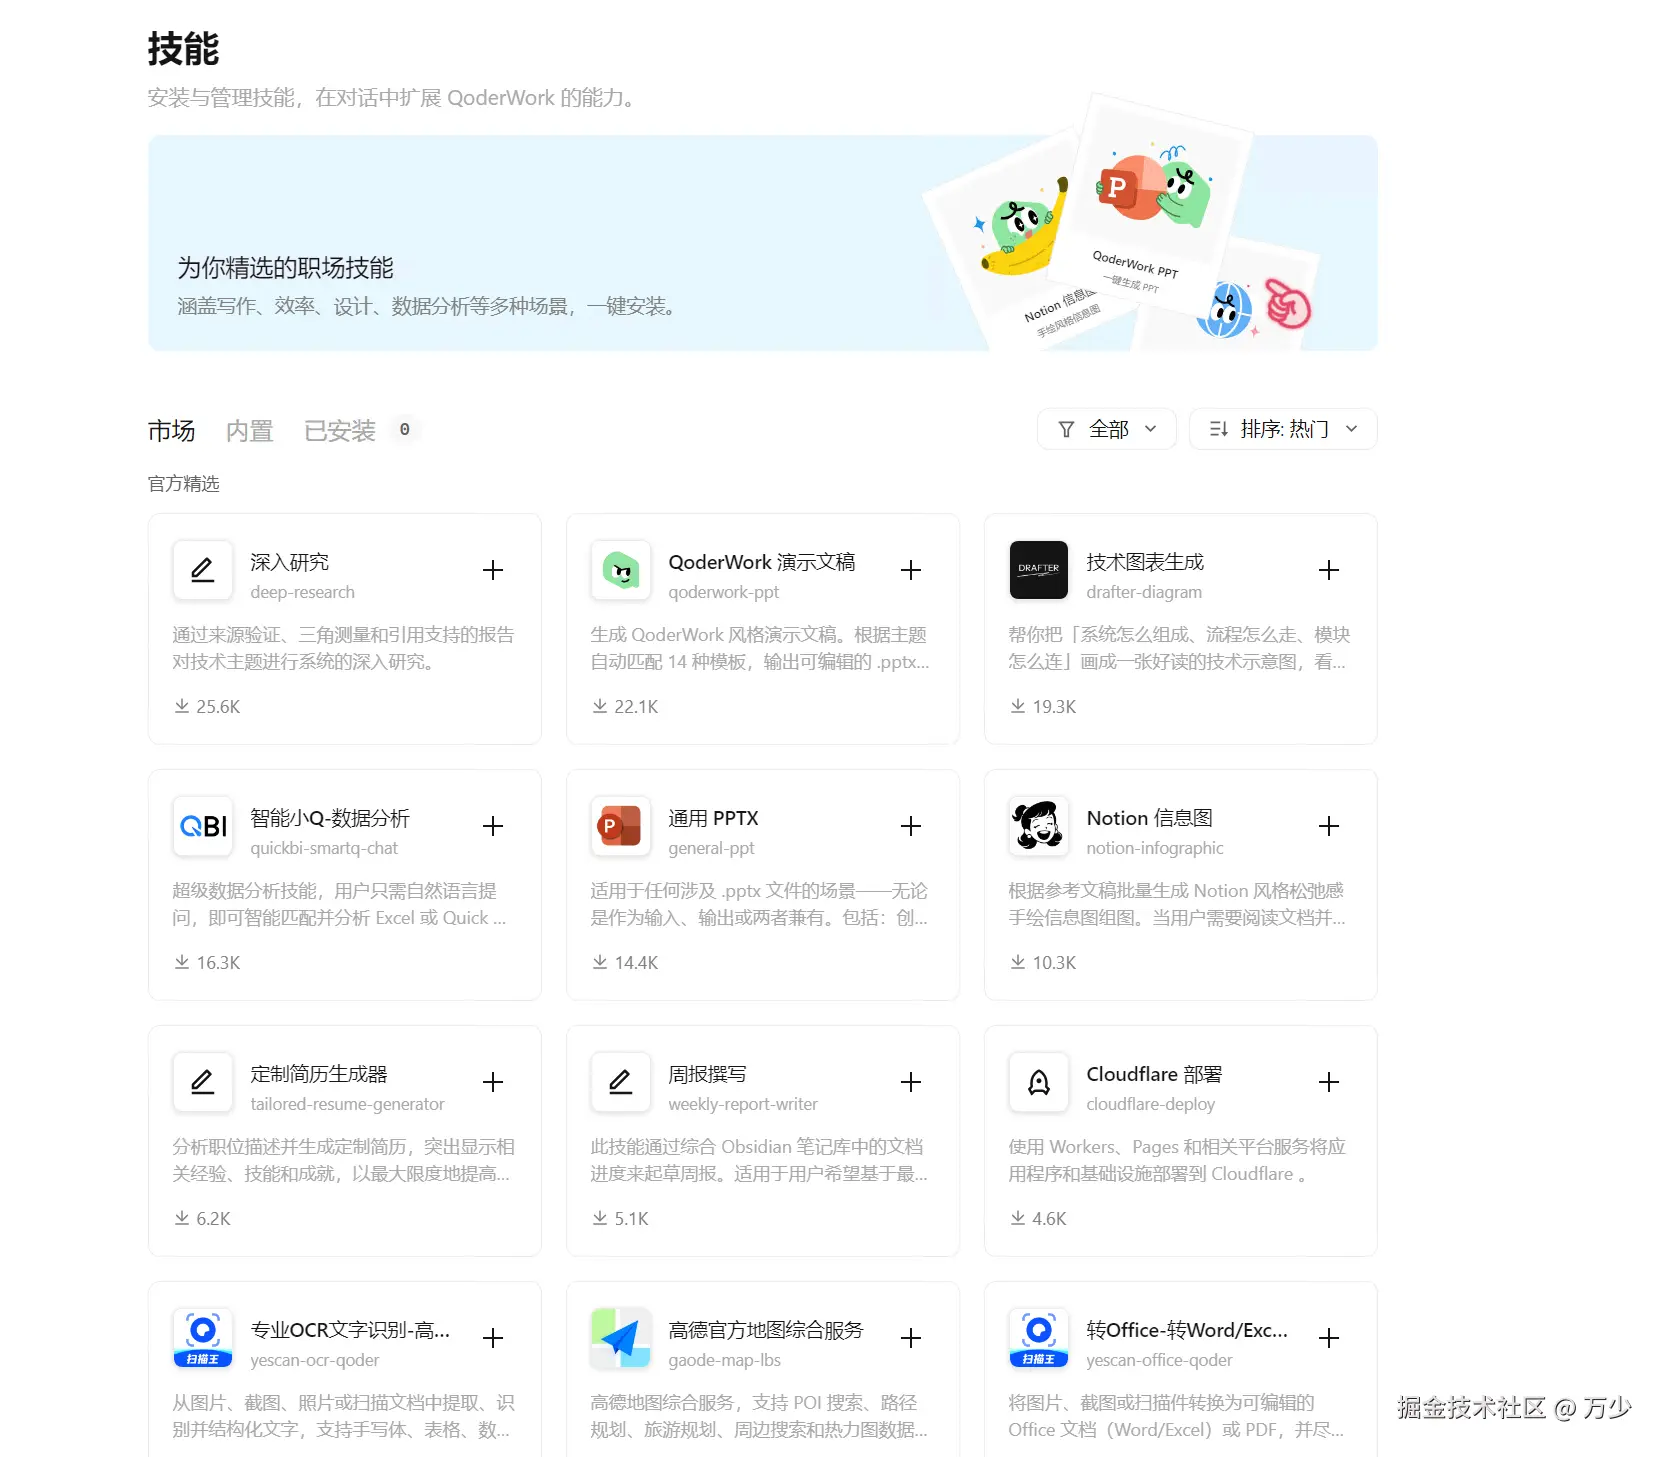Image resolution: width=1668 pixels, height=1457 pixels.
Task: Open the 技术图表生成 skill title
Action: tap(1145, 562)
